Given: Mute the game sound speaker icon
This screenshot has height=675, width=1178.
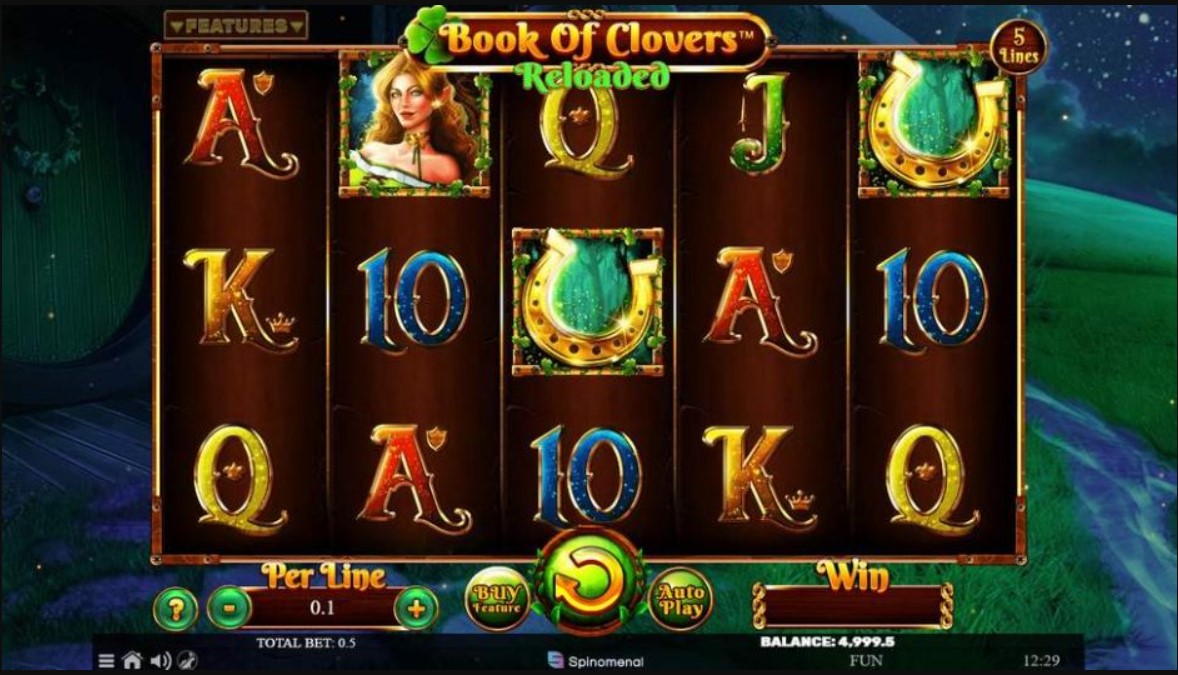Looking at the screenshot, I should (x=160, y=661).
